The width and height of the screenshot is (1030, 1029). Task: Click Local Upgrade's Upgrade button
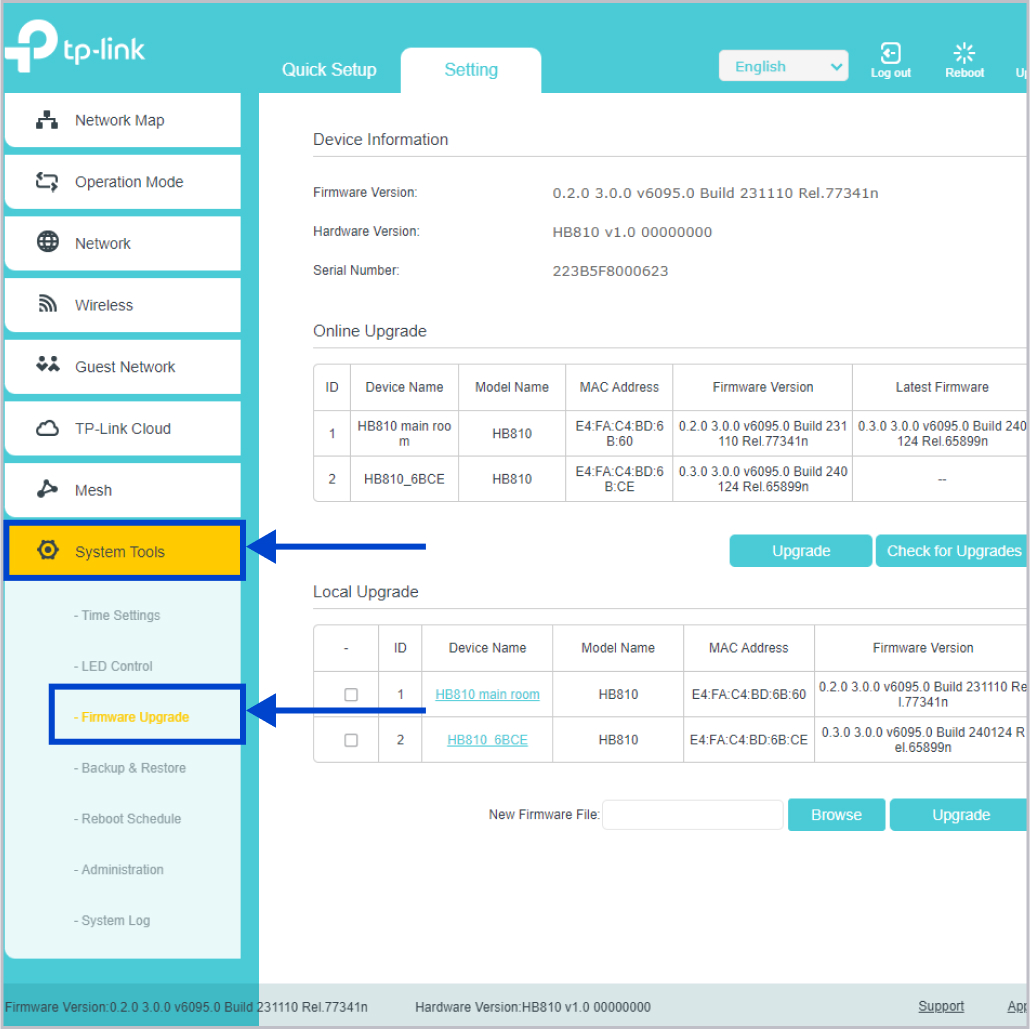coord(960,815)
